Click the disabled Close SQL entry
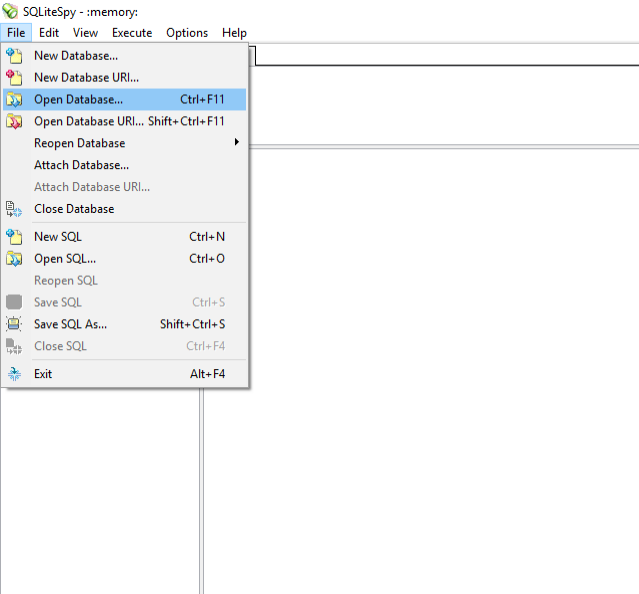 [124, 346]
